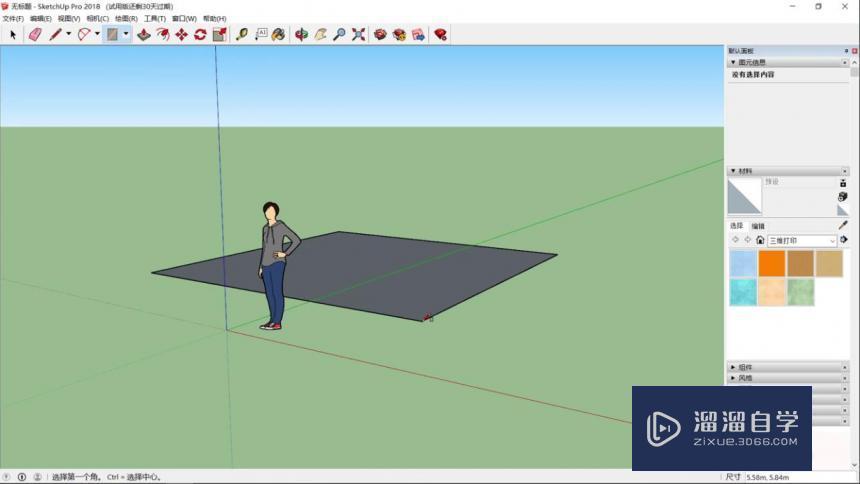The height and width of the screenshot is (484, 860).
Task: Click the materials forward arrow
Action: pyautogui.click(x=748, y=240)
